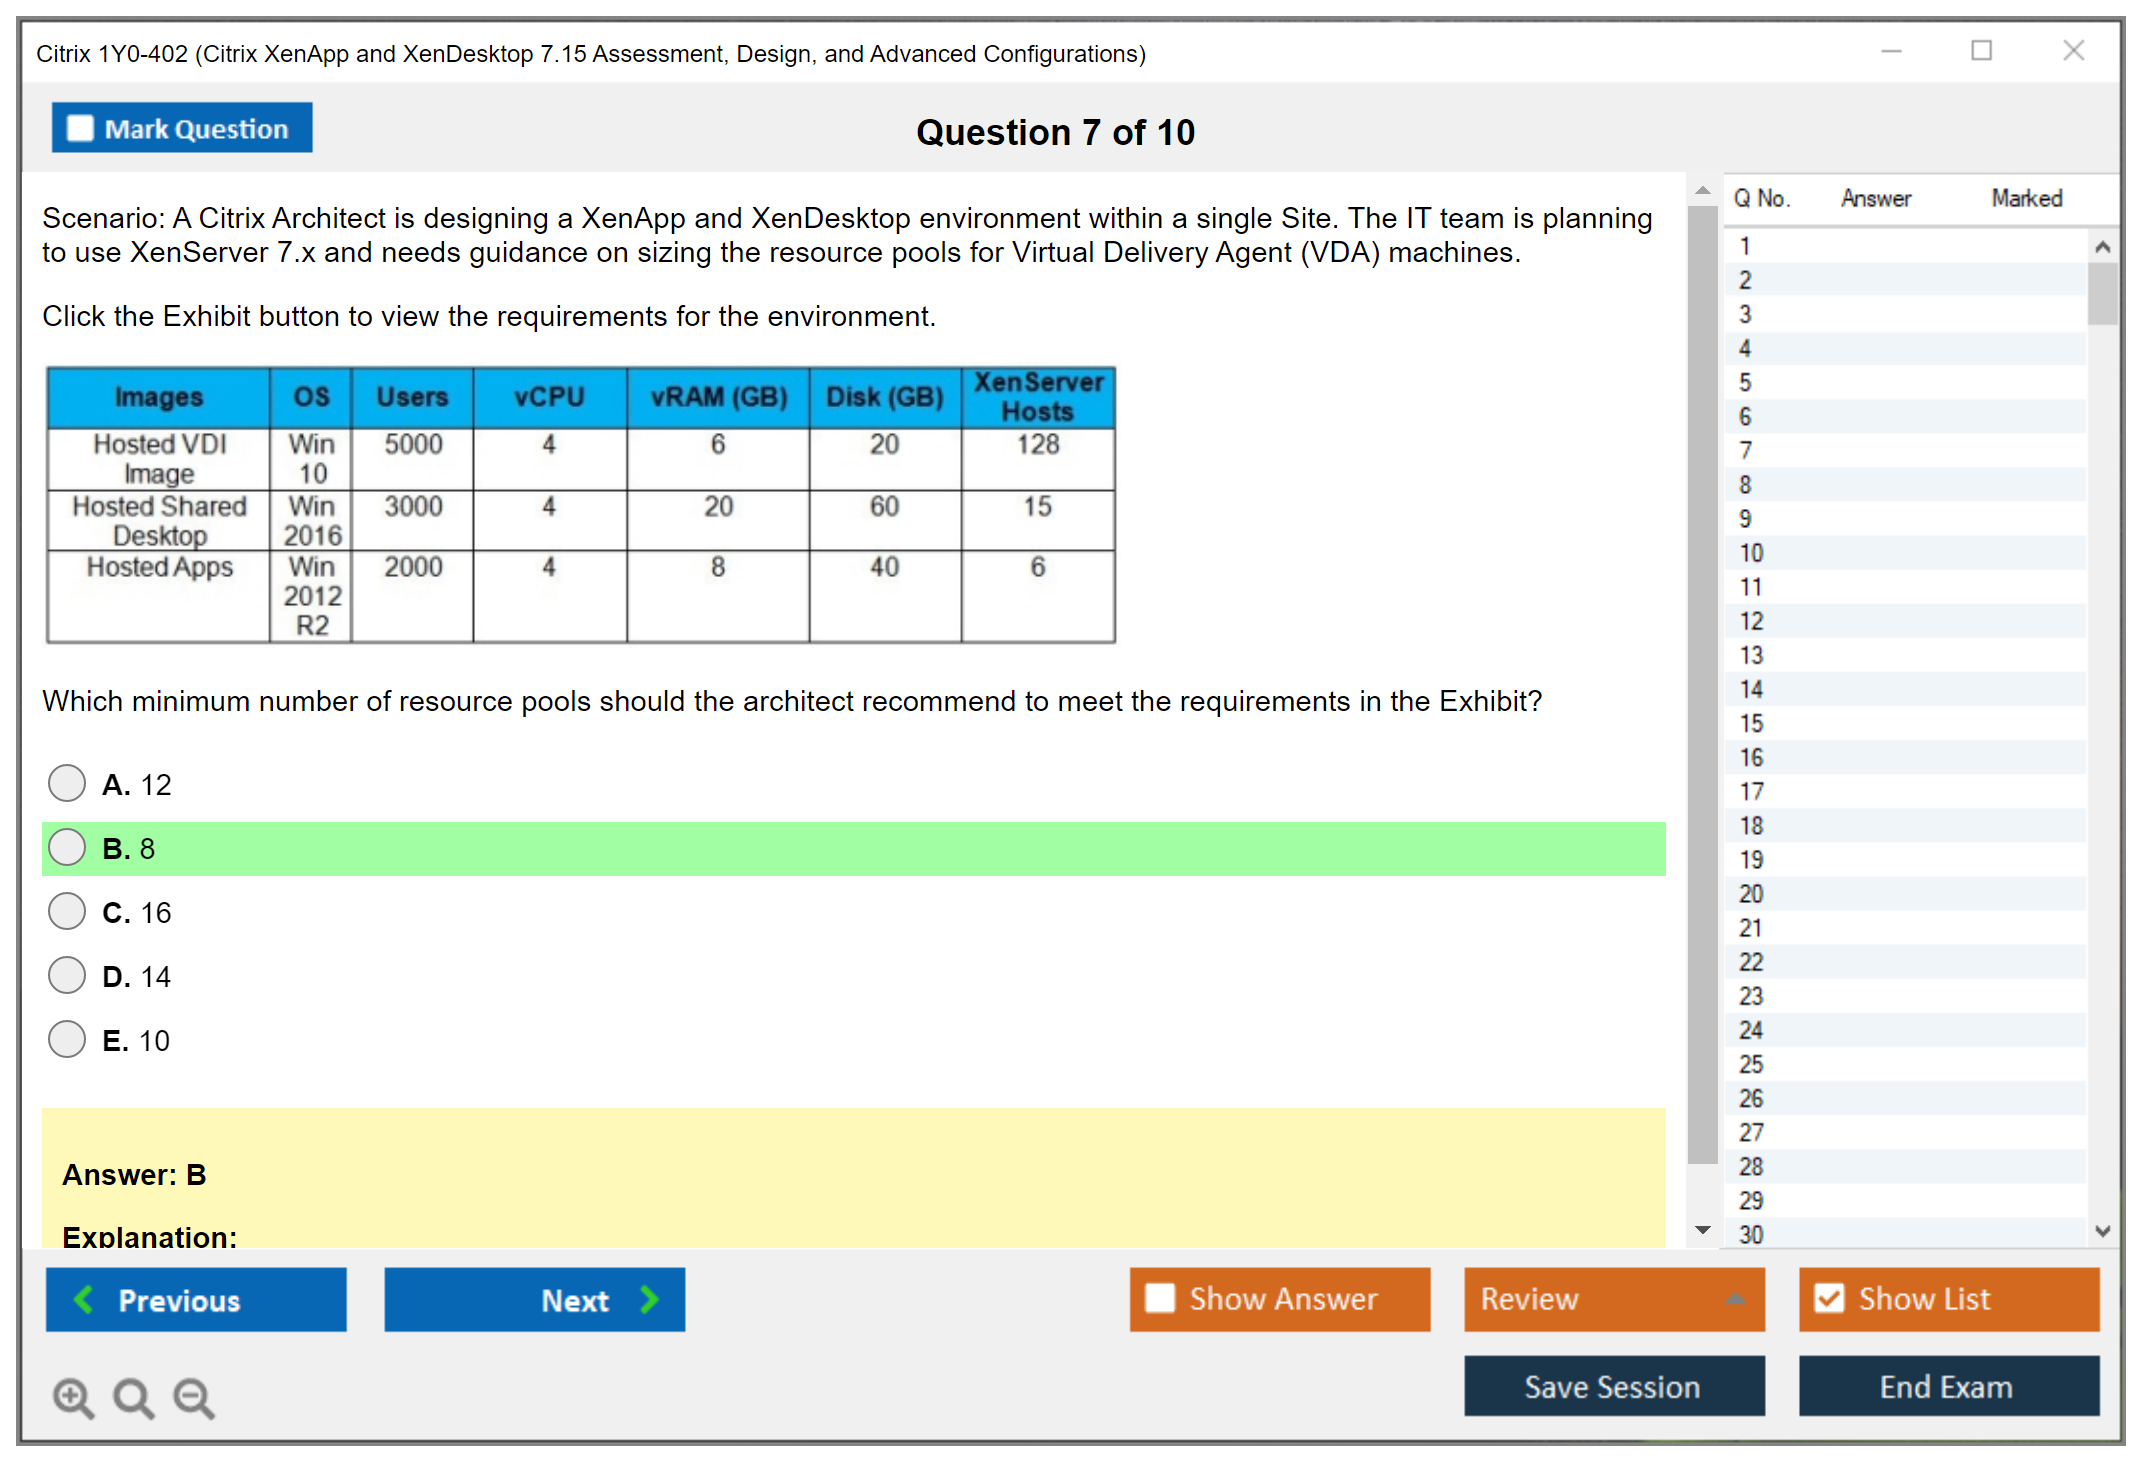Screen dimensions: 2150x1470
Task: Click the zoom out magnifier icon
Action: coord(194,1397)
